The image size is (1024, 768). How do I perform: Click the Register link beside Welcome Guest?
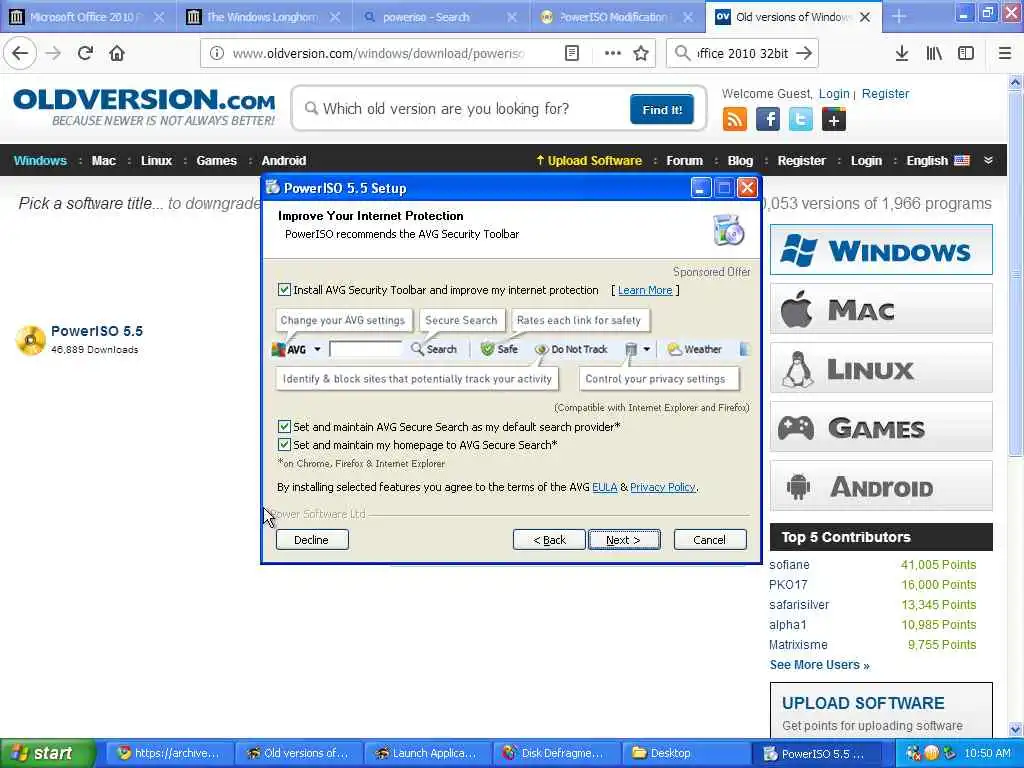pos(885,93)
